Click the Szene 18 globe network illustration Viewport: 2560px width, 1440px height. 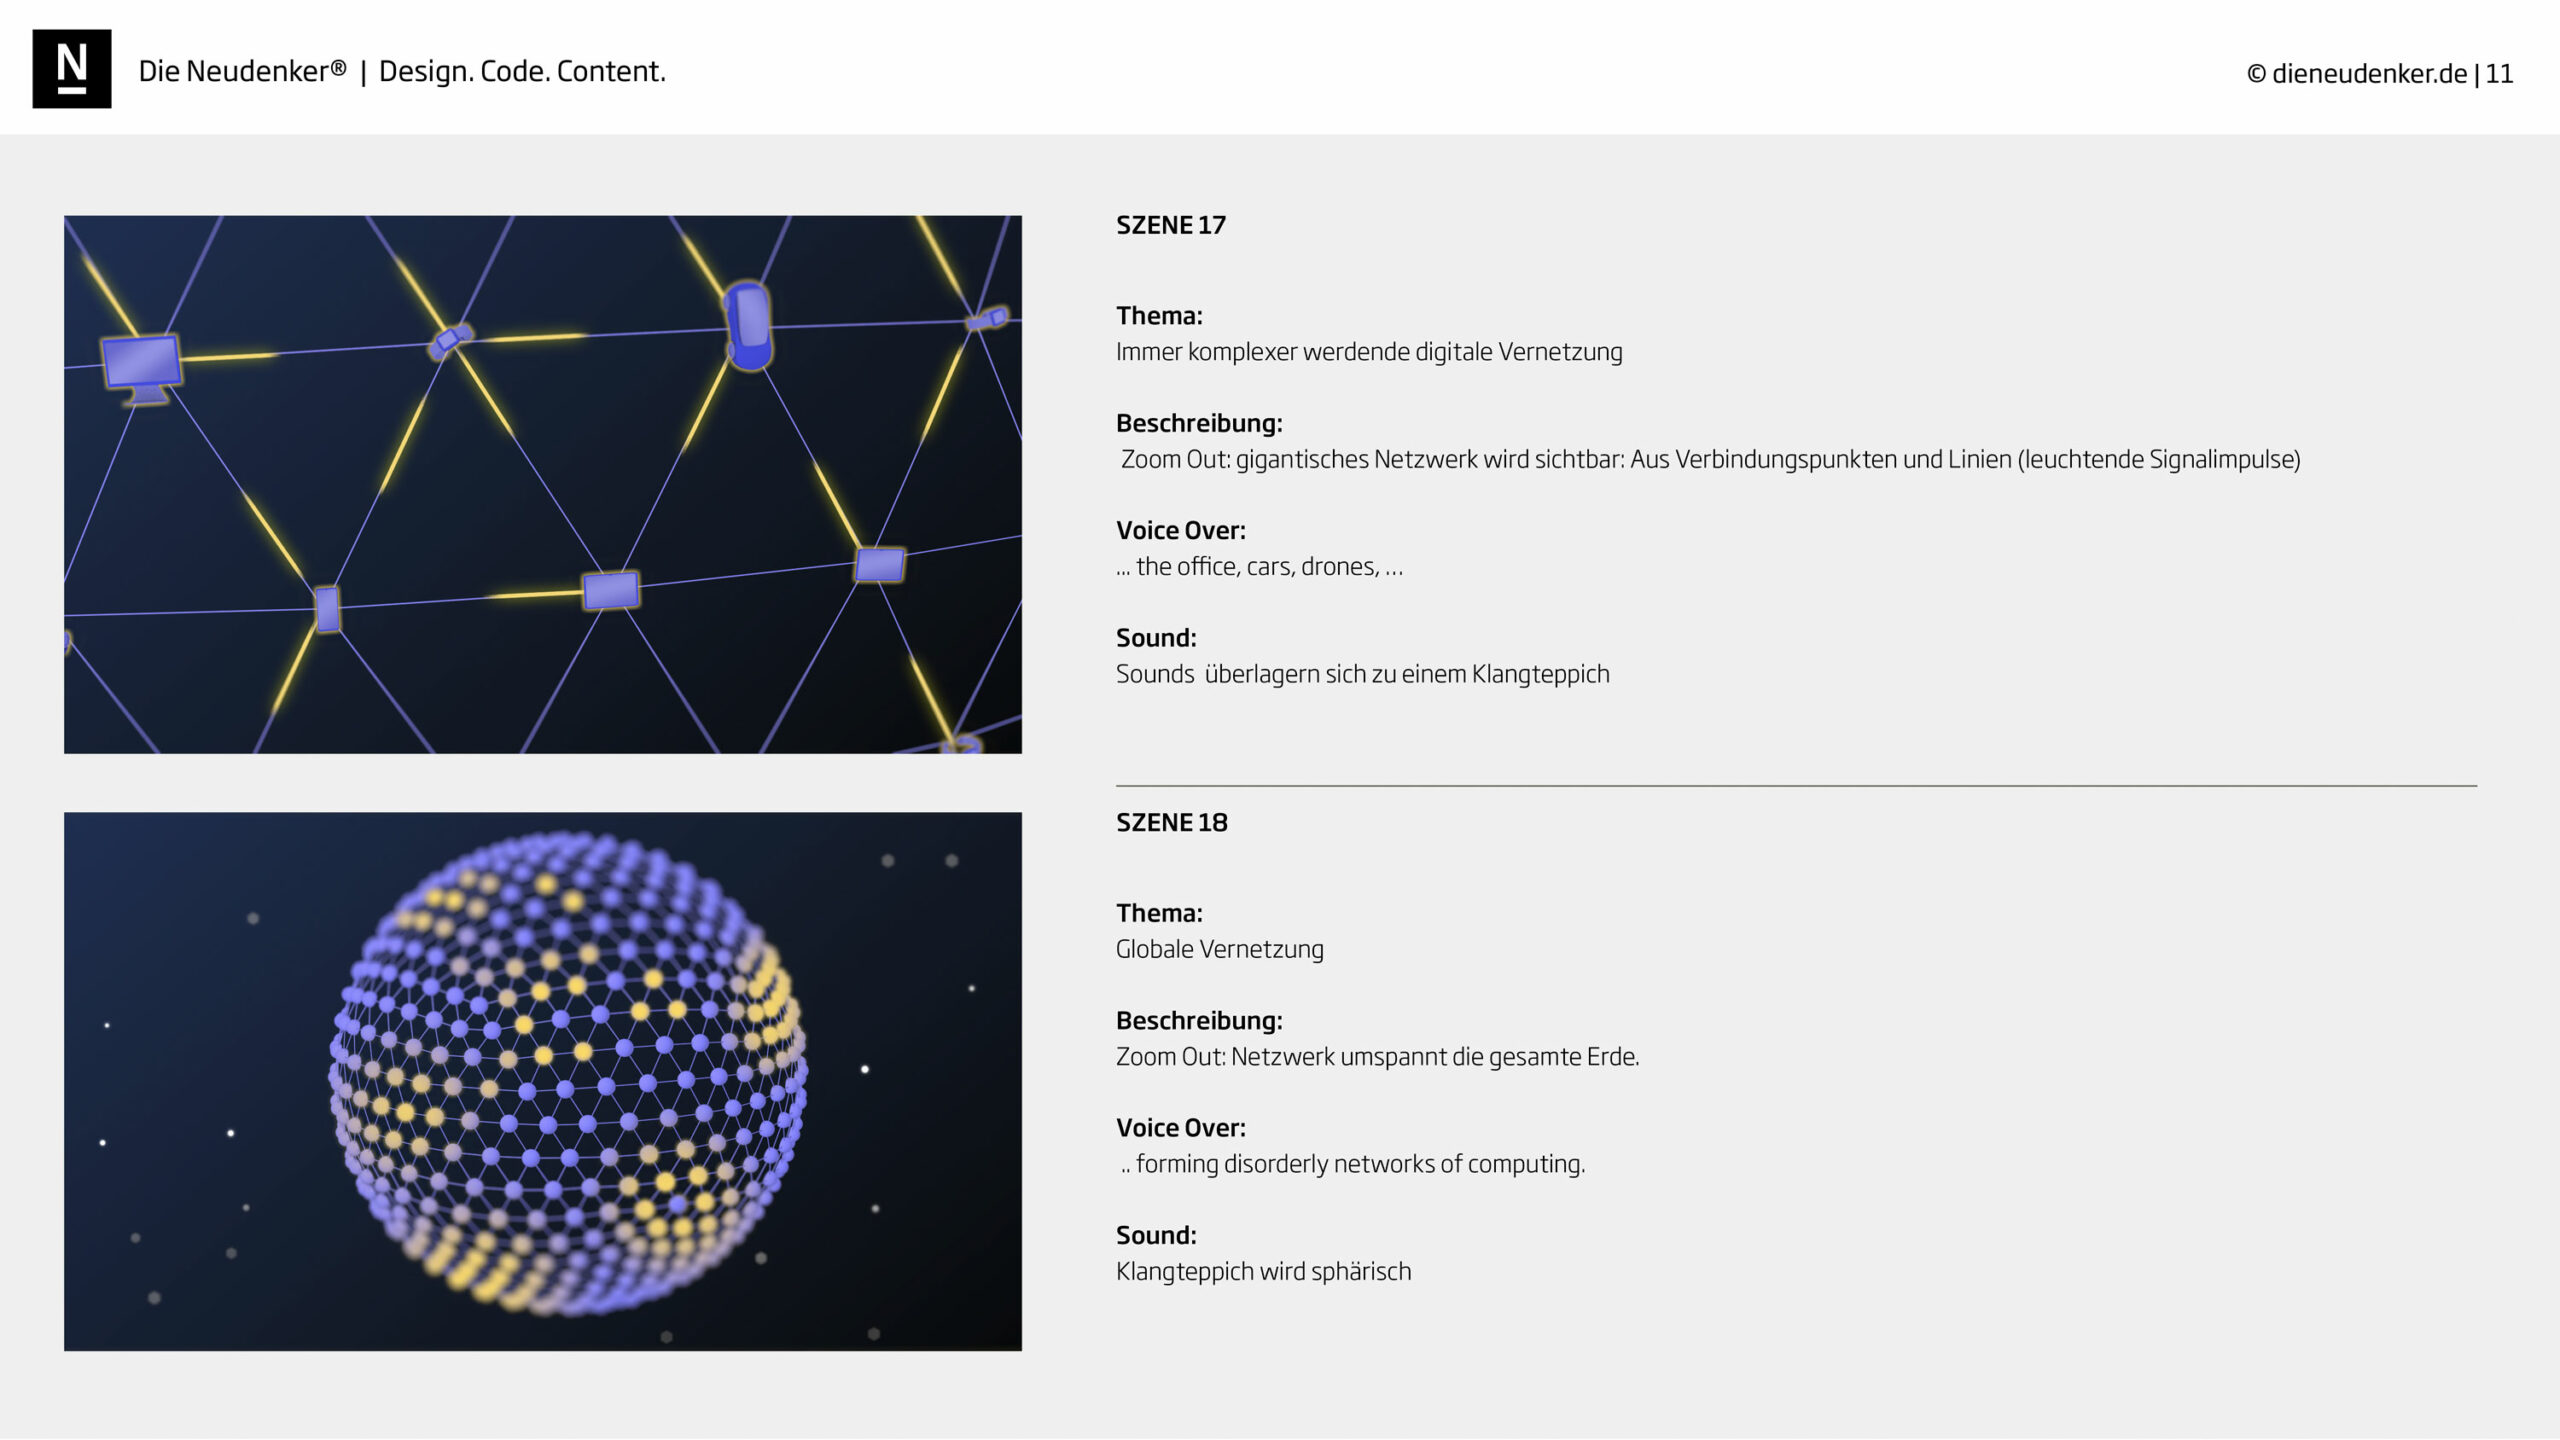(543, 1081)
